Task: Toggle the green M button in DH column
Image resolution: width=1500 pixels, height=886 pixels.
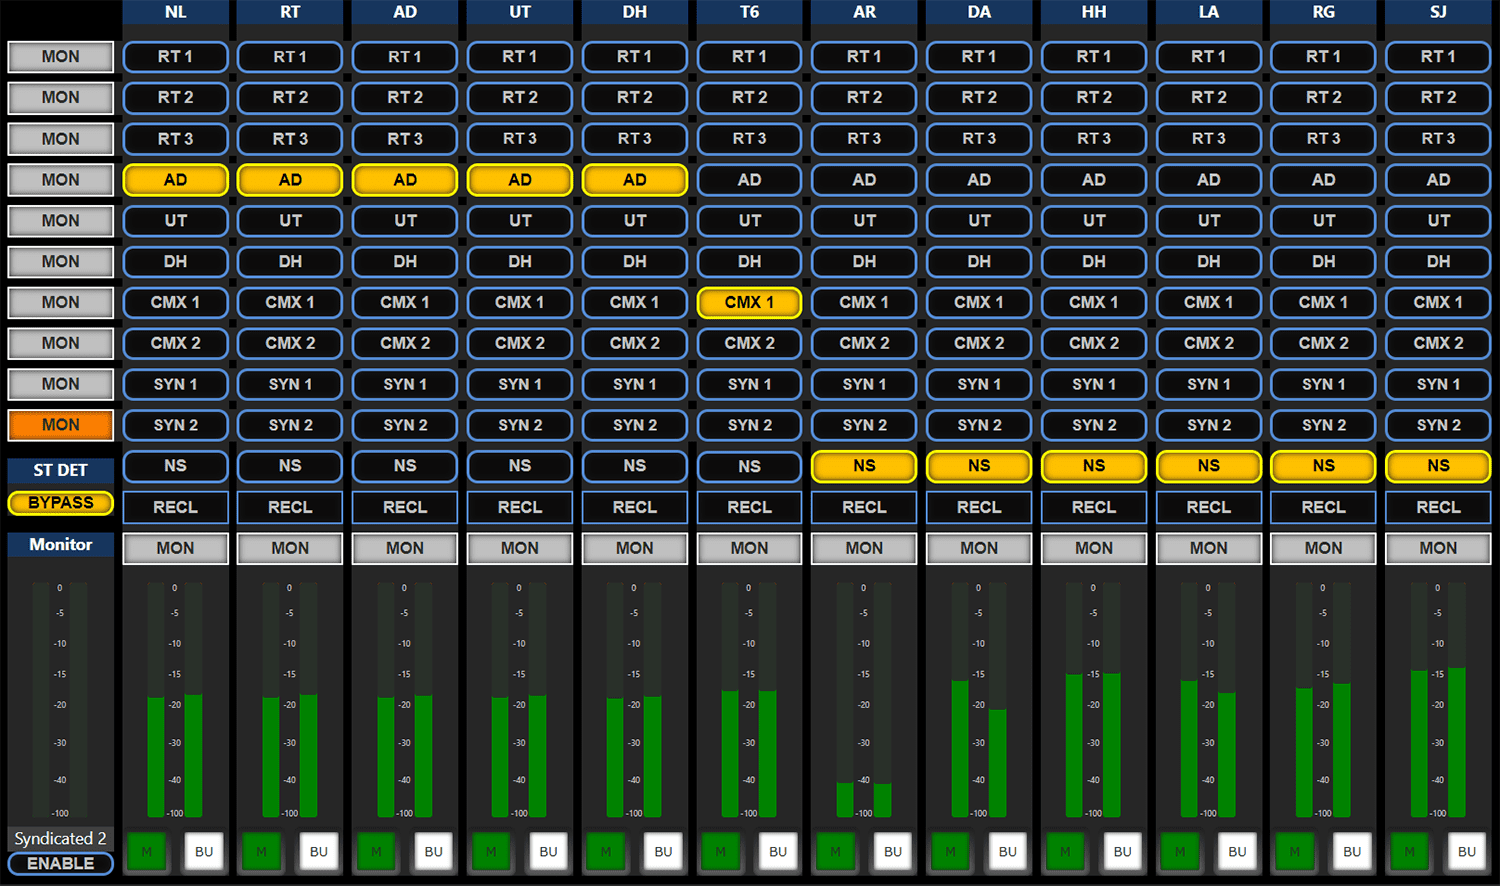Action: pyautogui.click(x=606, y=851)
